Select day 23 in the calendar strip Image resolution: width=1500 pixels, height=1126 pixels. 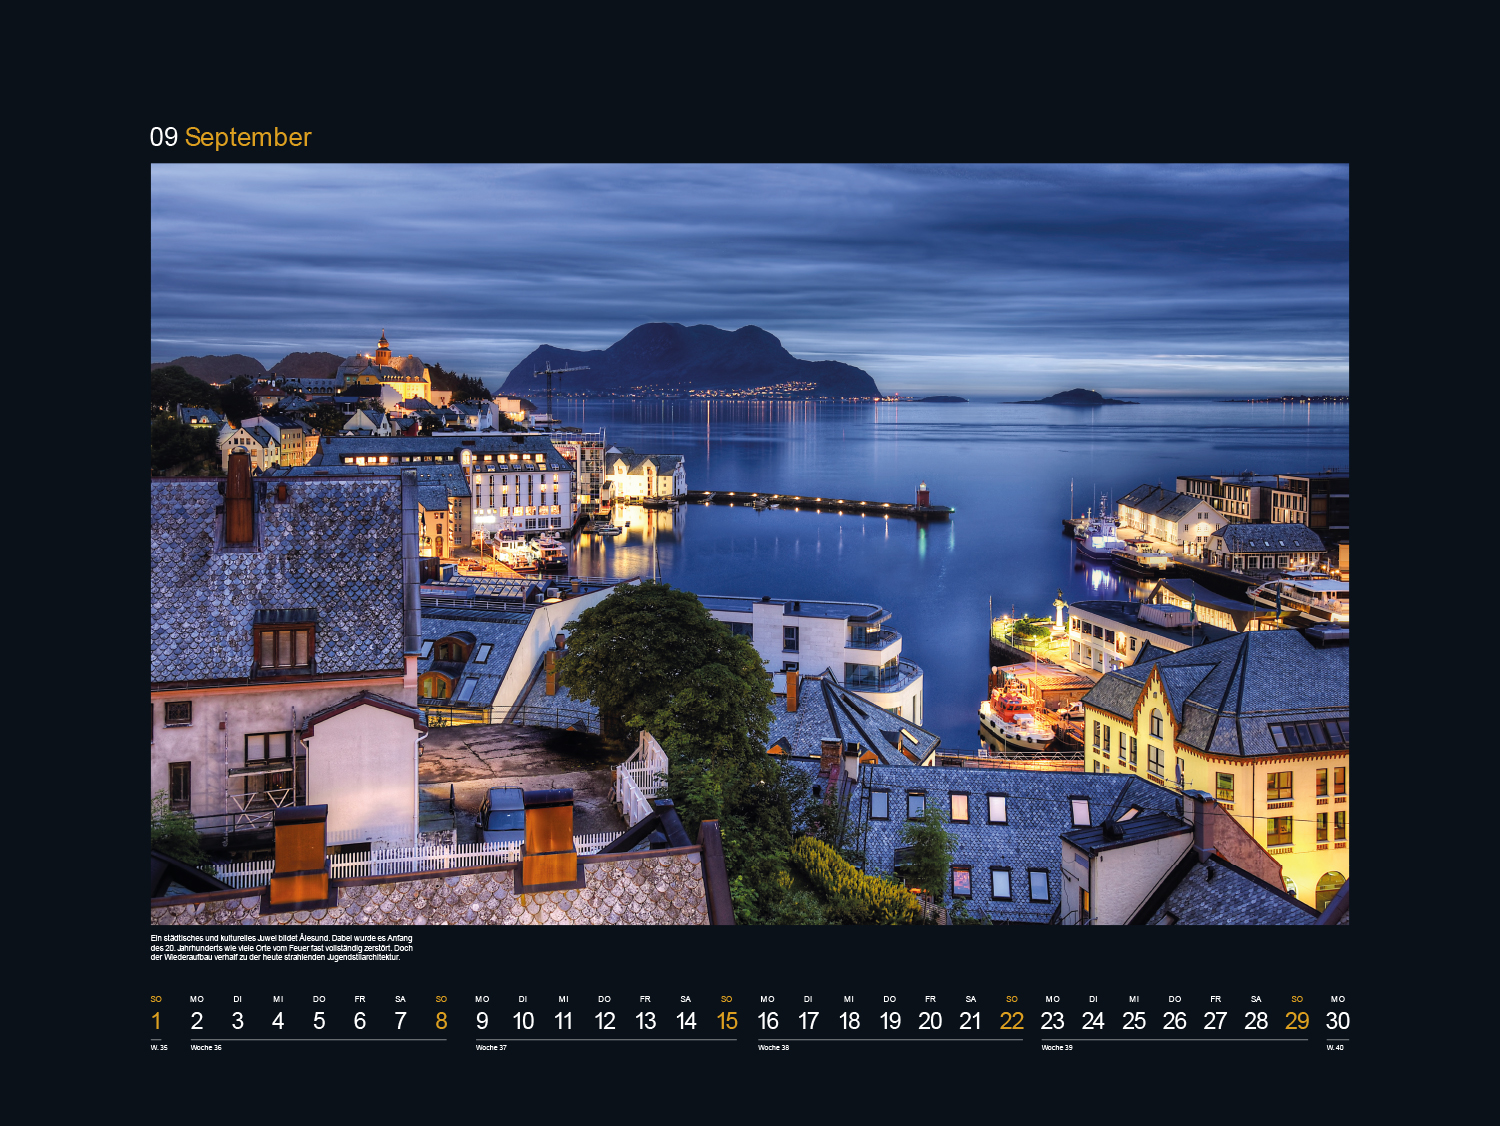(1052, 1021)
